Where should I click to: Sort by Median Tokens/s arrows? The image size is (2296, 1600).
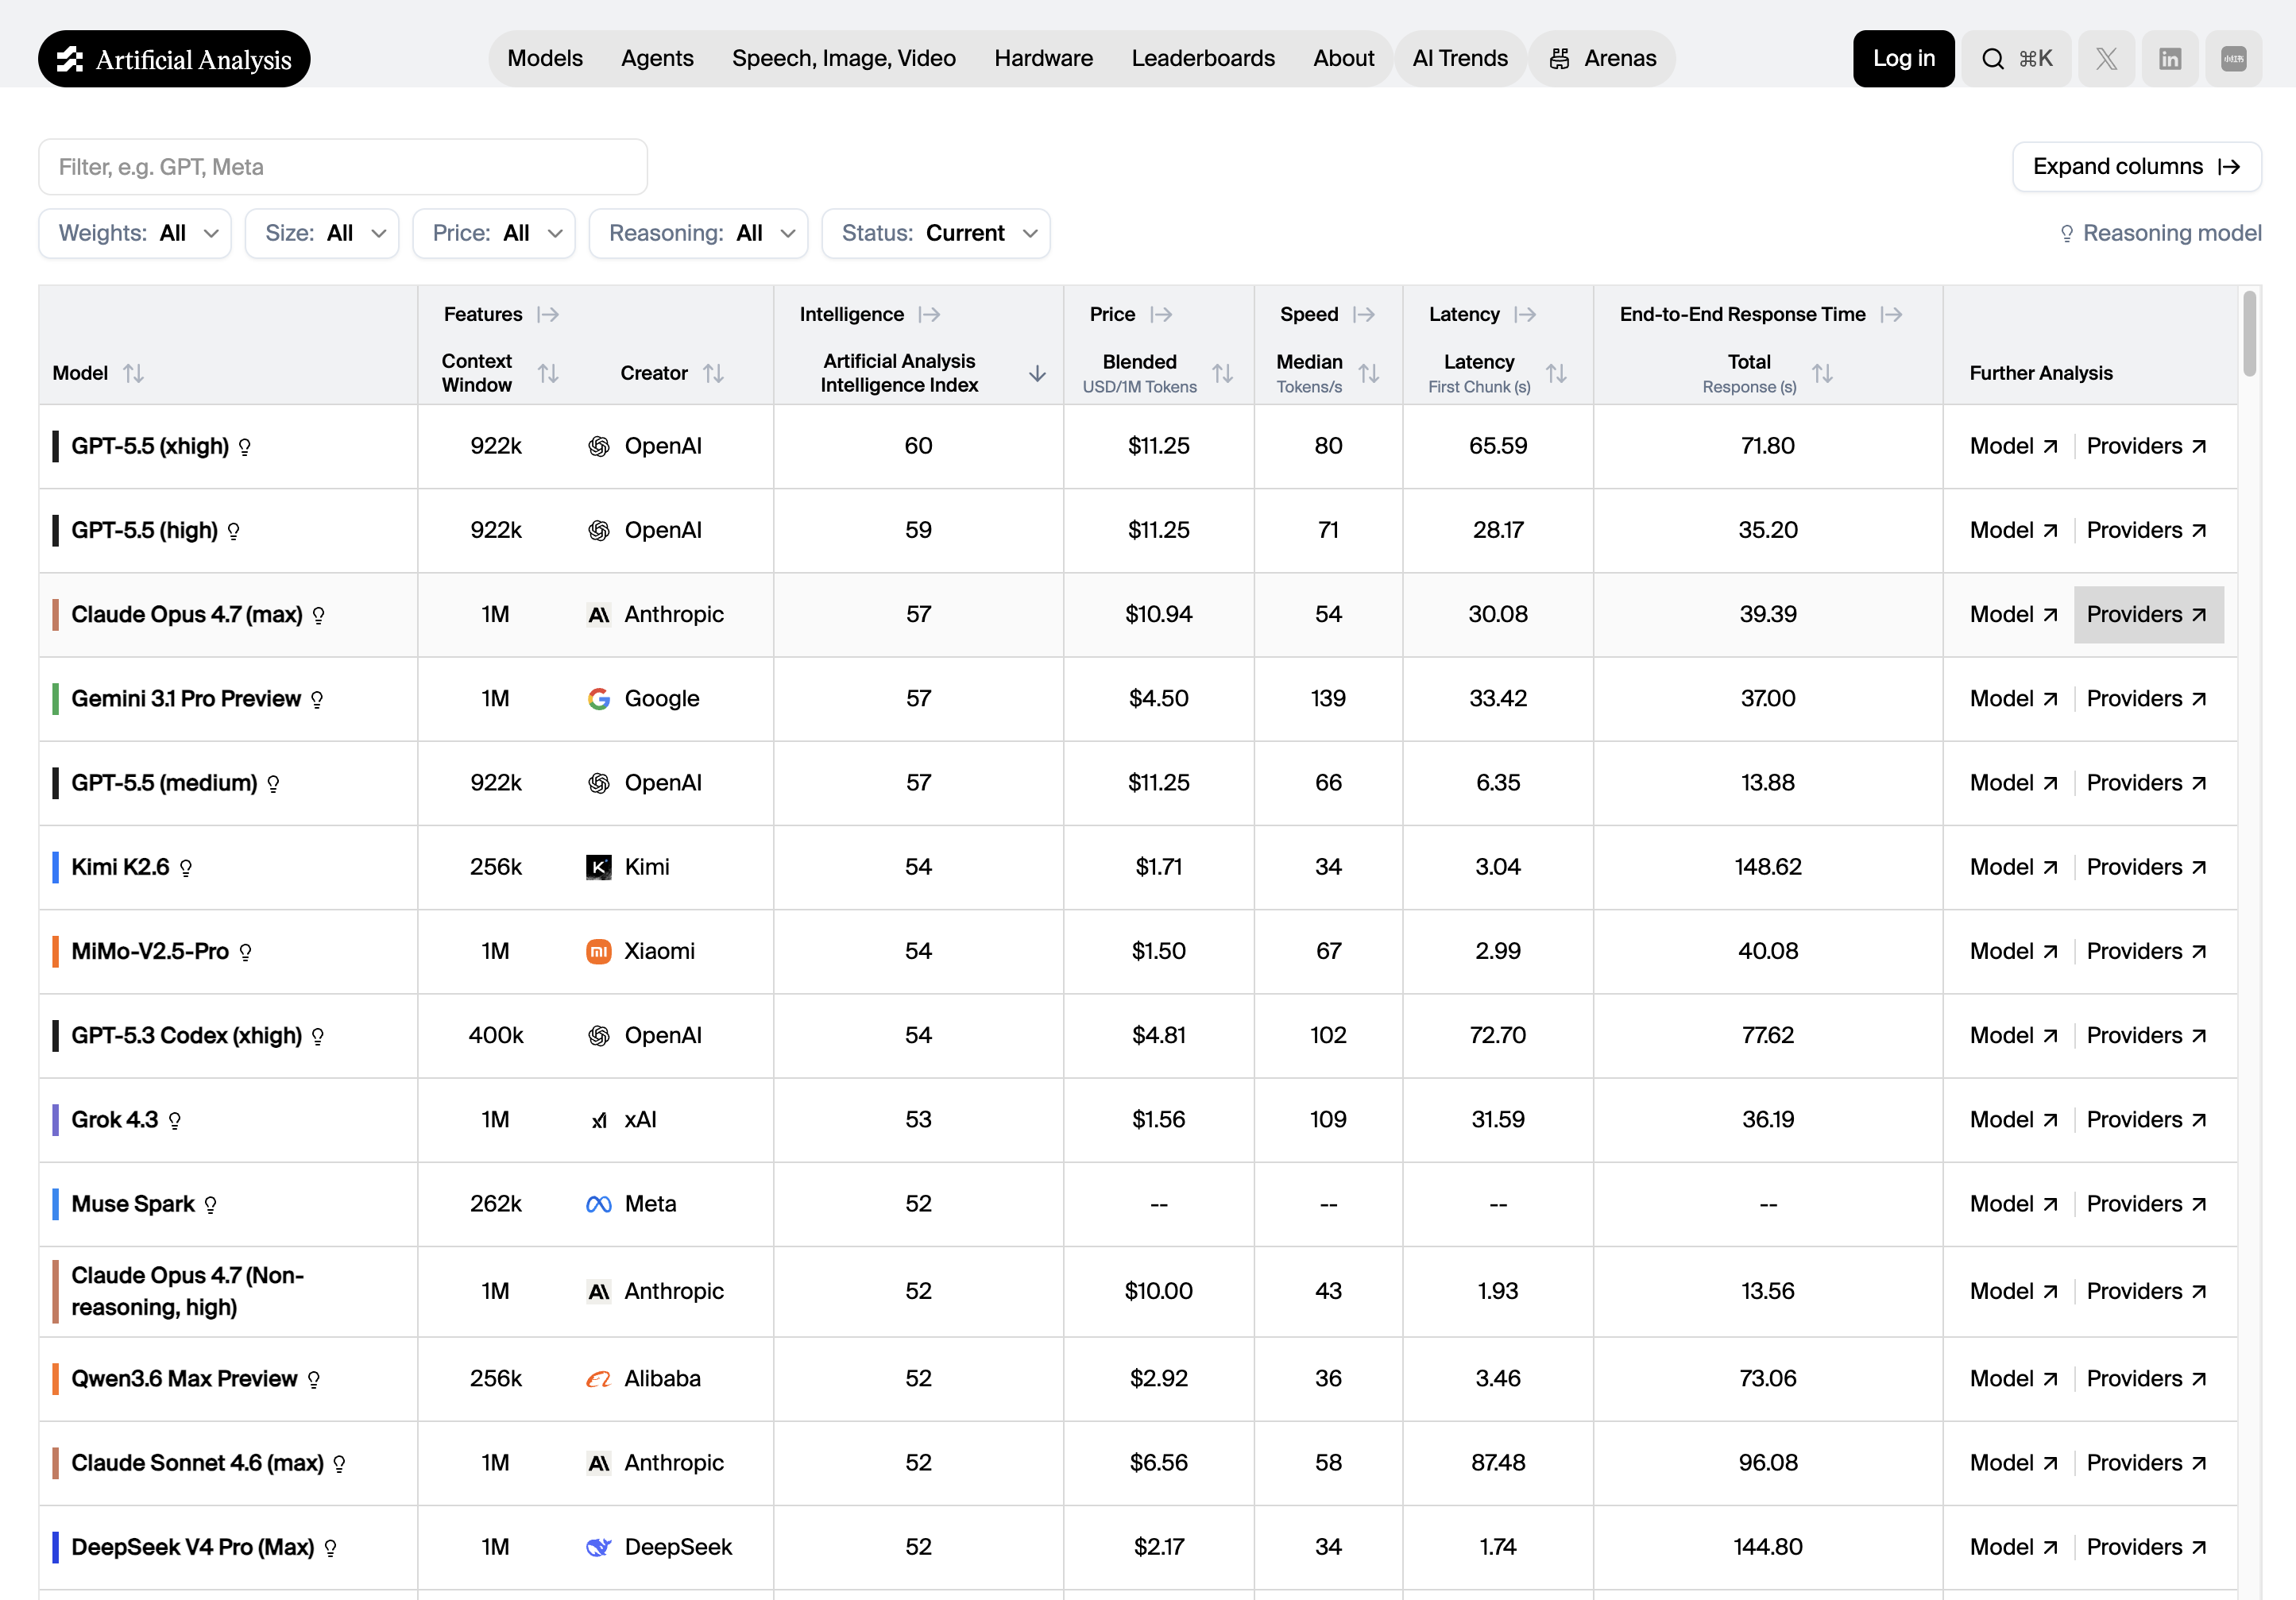click(1369, 373)
